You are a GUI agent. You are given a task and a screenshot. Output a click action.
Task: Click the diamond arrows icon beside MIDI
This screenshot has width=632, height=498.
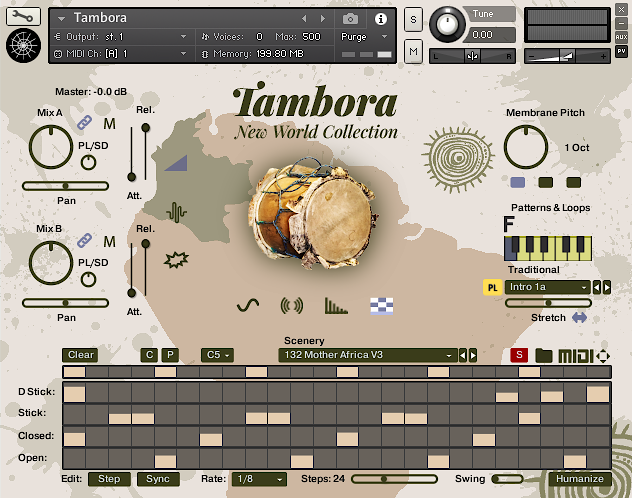tap(603, 356)
